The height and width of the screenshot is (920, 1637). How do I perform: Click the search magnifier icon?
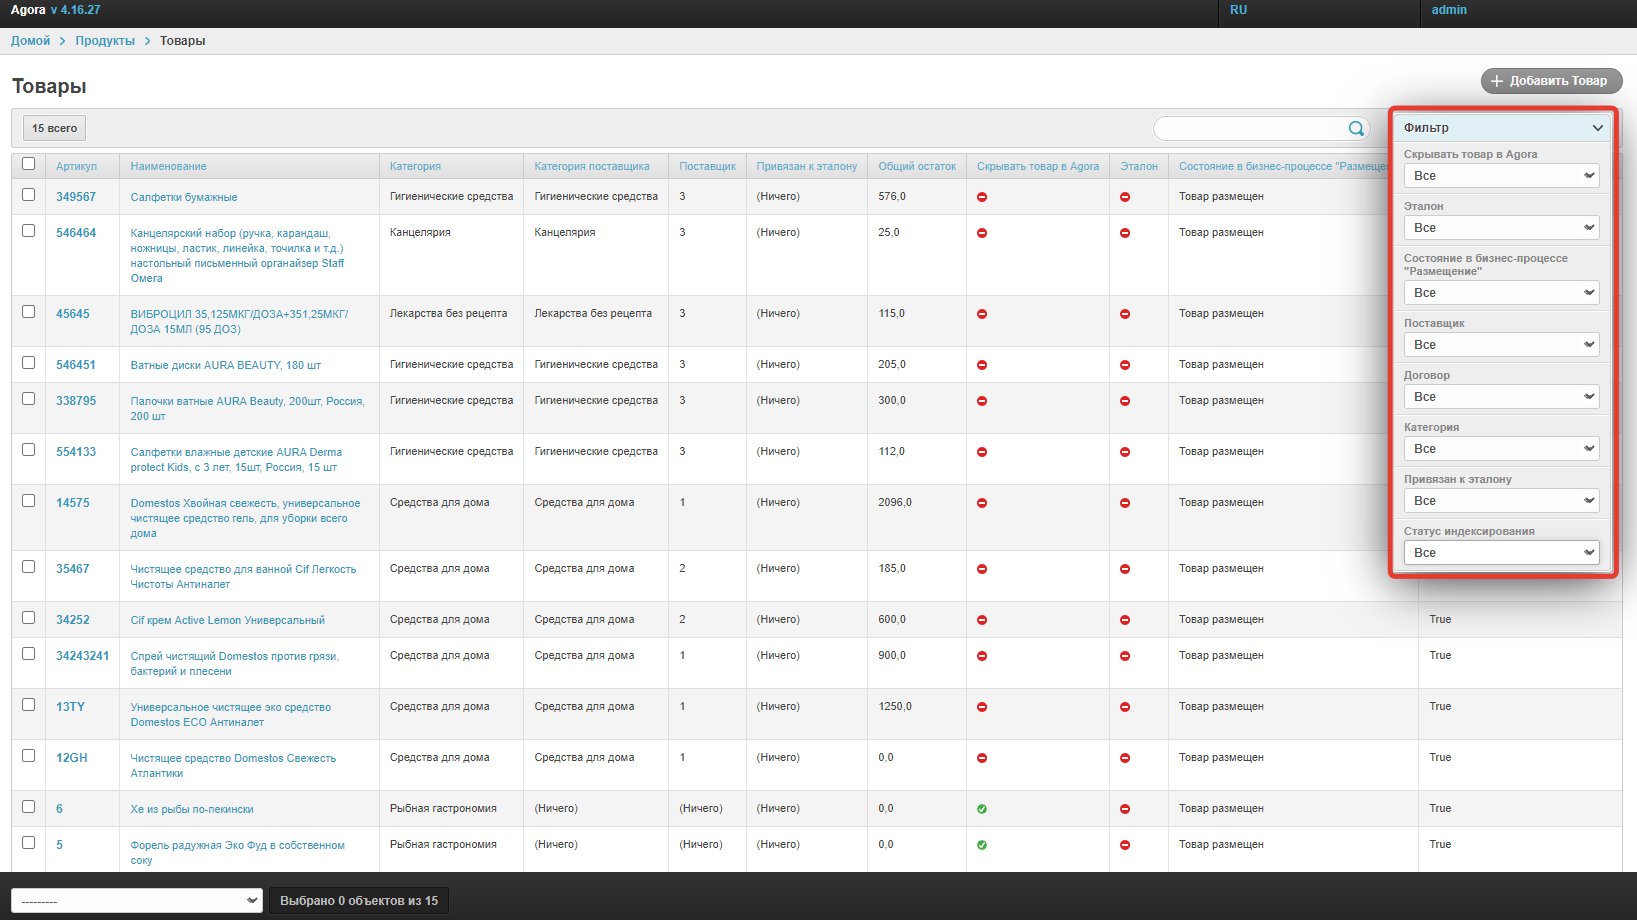click(x=1356, y=128)
